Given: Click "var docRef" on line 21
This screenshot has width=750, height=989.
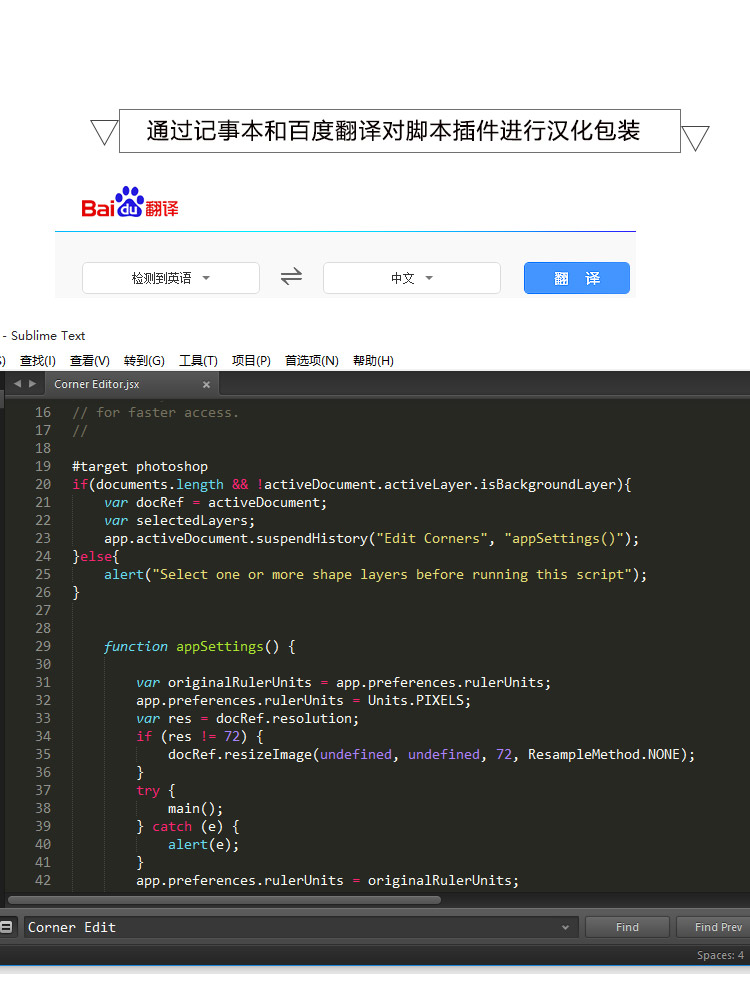Looking at the screenshot, I should 144,503.
